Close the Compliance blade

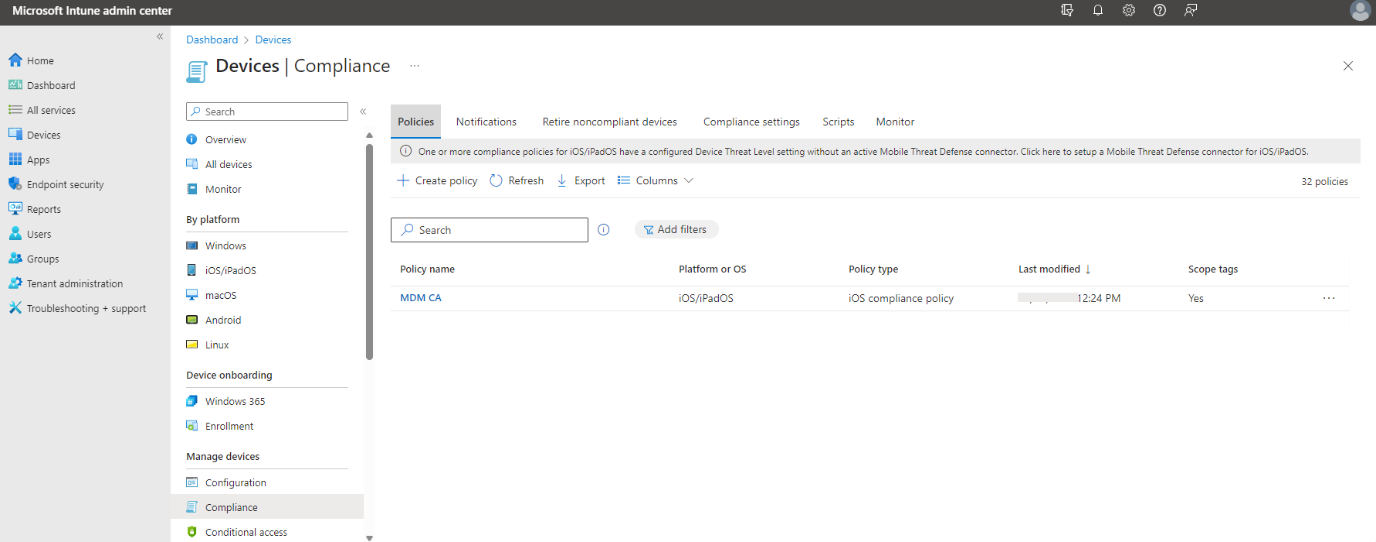click(1348, 66)
